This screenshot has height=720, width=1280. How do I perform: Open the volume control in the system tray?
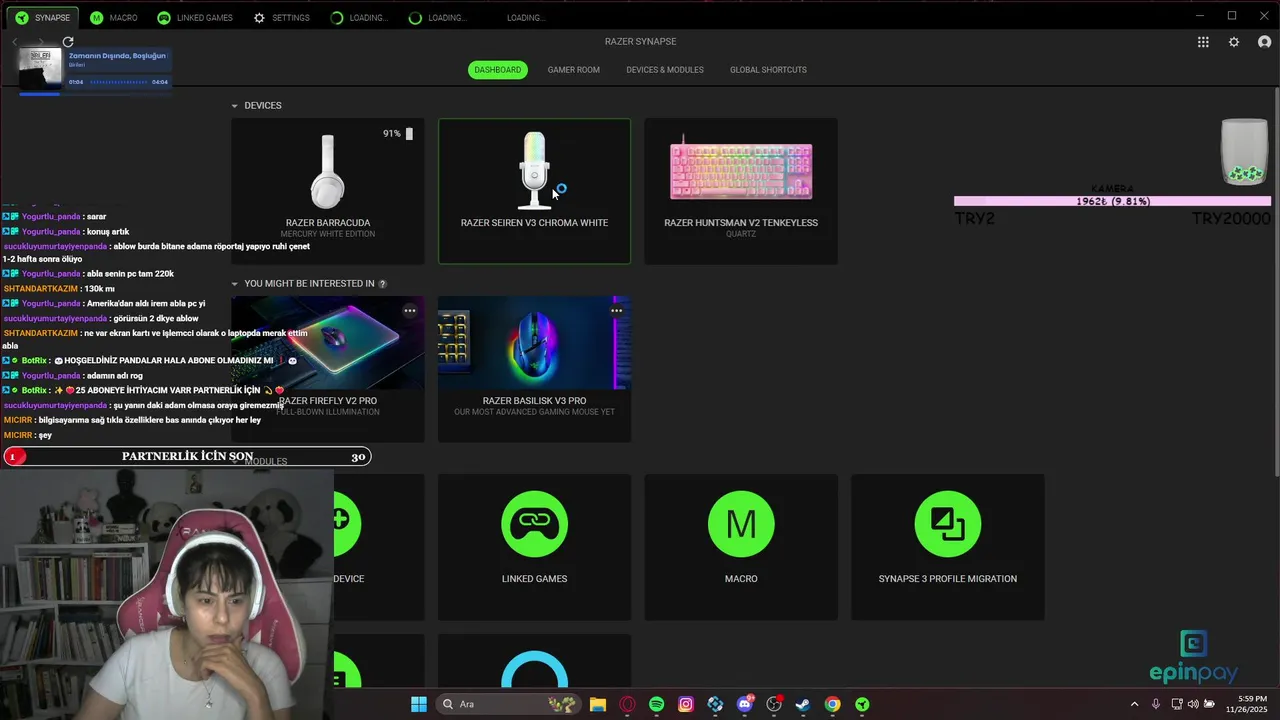coord(1192,704)
